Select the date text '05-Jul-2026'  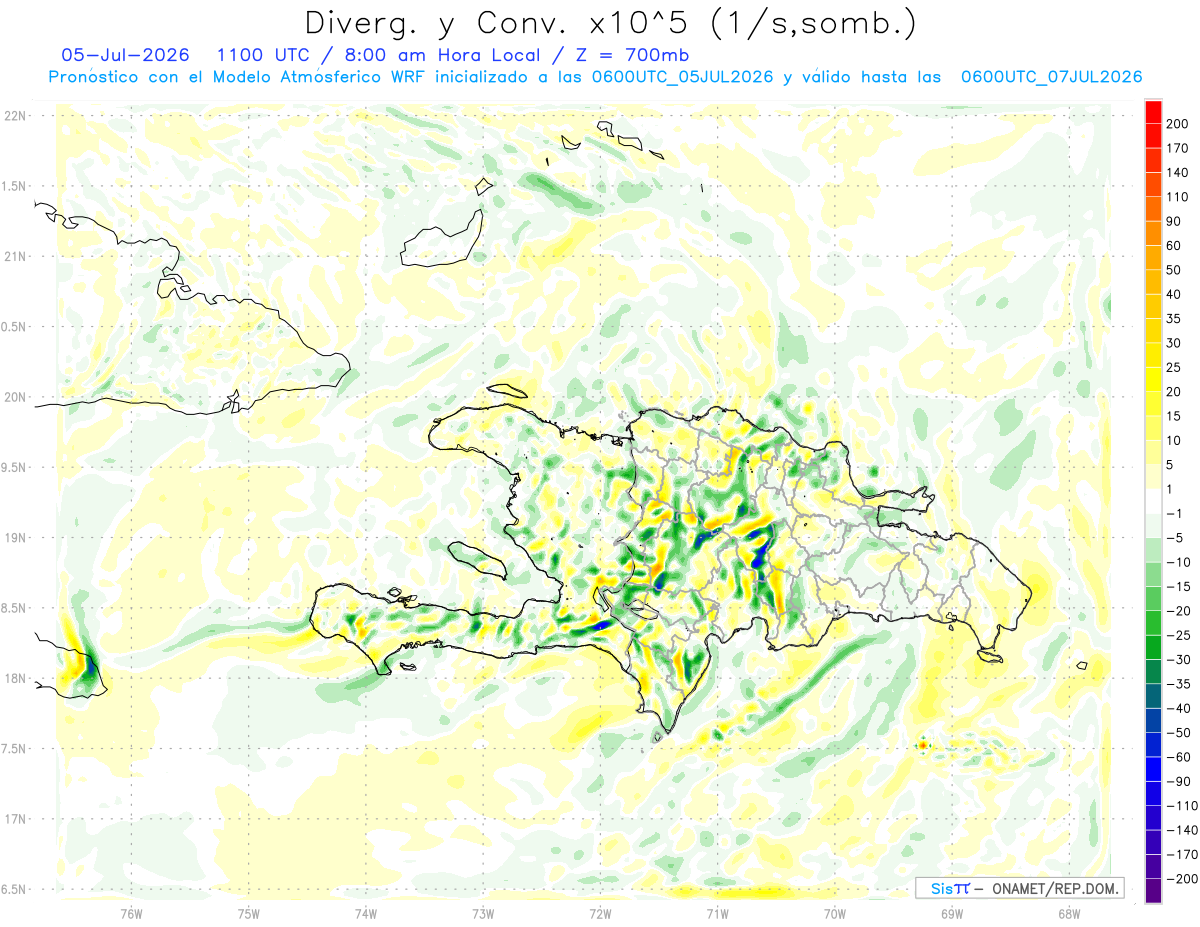(125, 55)
